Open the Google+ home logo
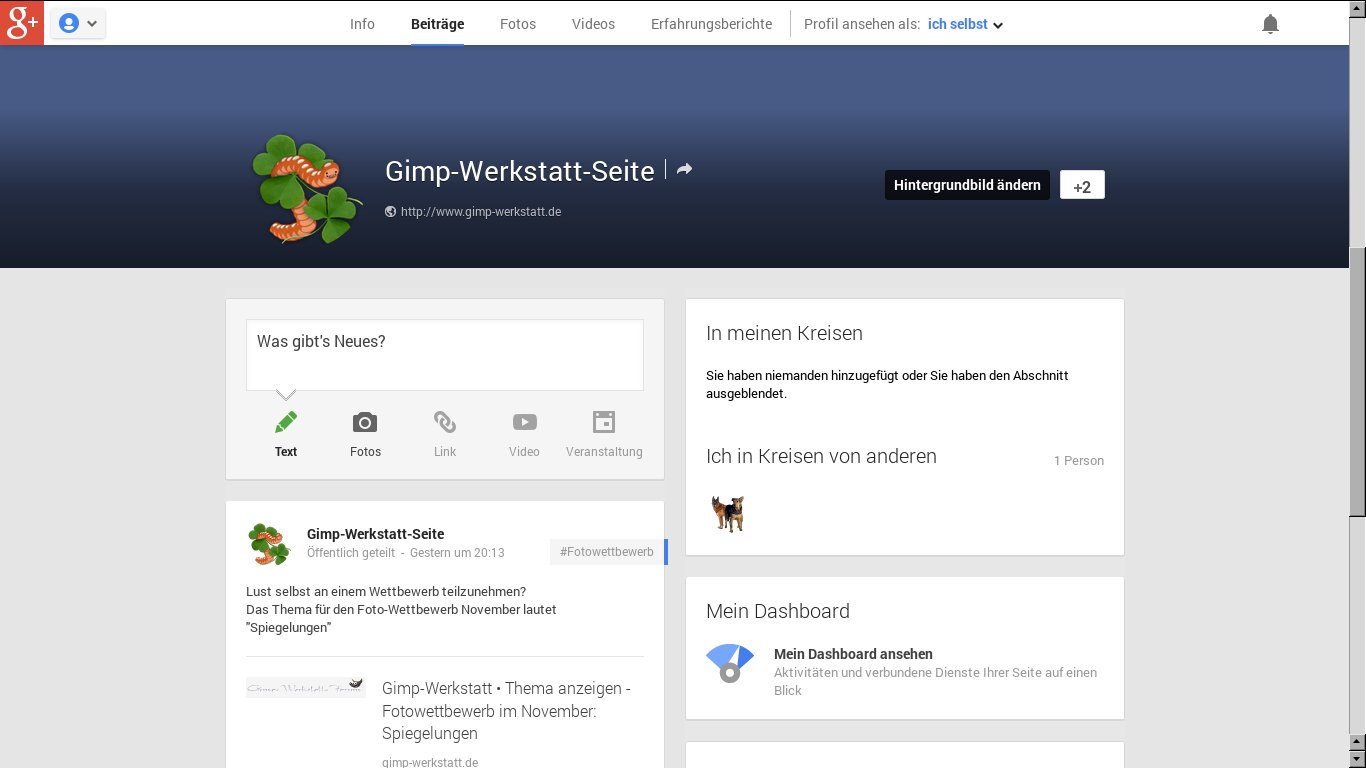 click(22, 22)
